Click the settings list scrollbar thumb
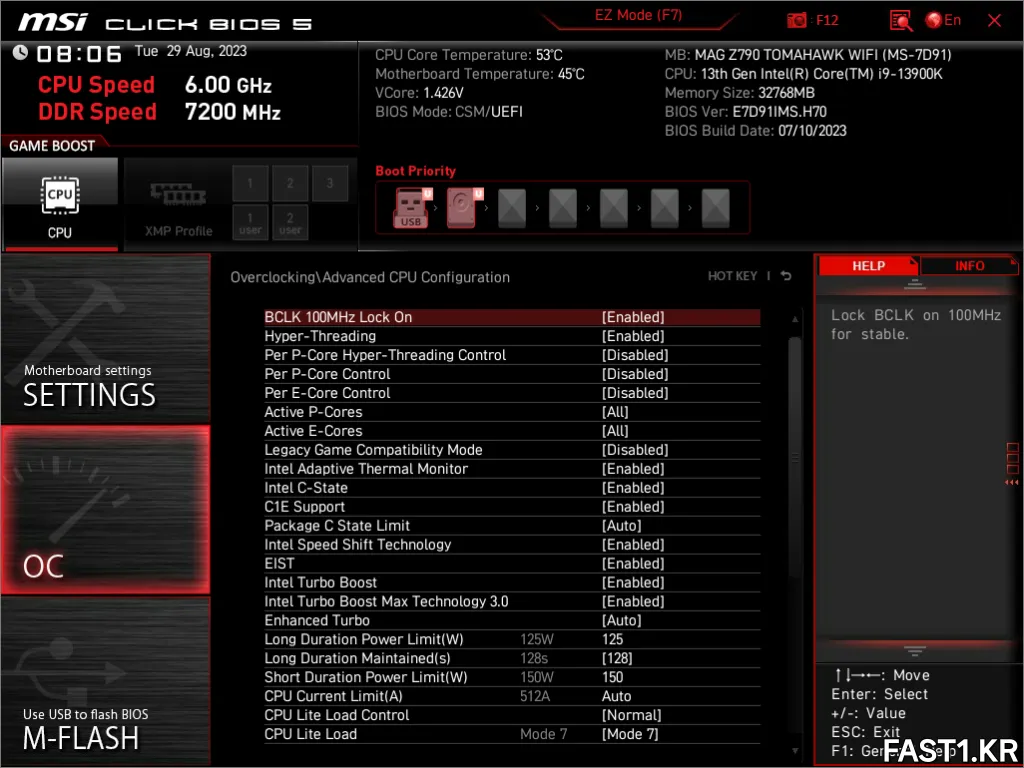The height and width of the screenshot is (768, 1024). (x=795, y=457)
